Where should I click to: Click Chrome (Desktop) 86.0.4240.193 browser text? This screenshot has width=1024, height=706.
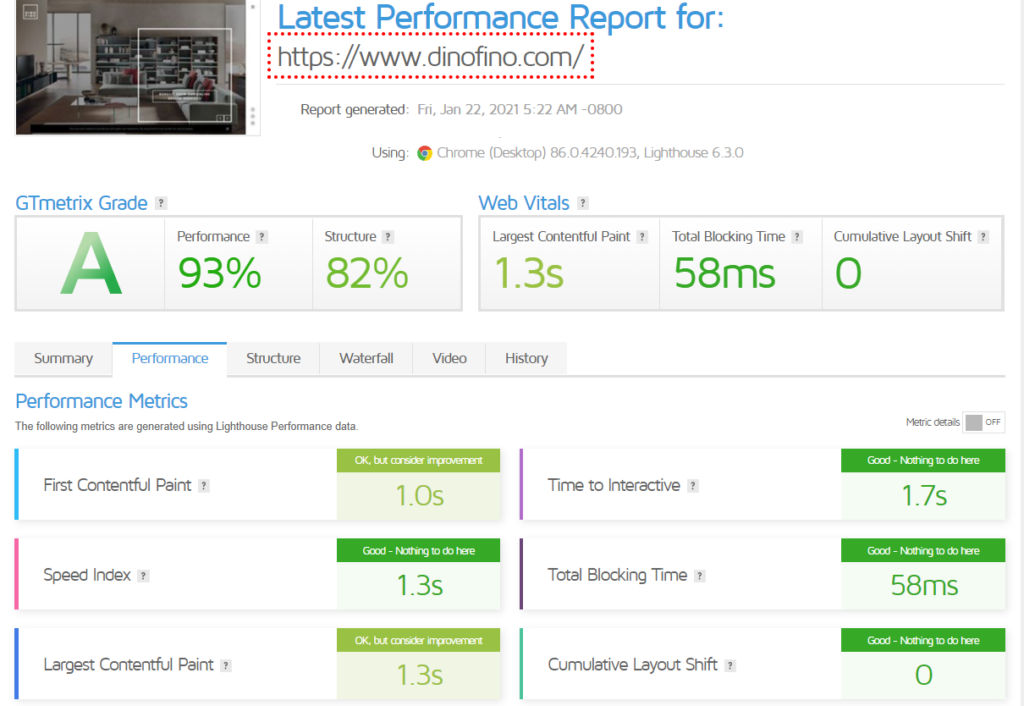click(x=537, y=153)
